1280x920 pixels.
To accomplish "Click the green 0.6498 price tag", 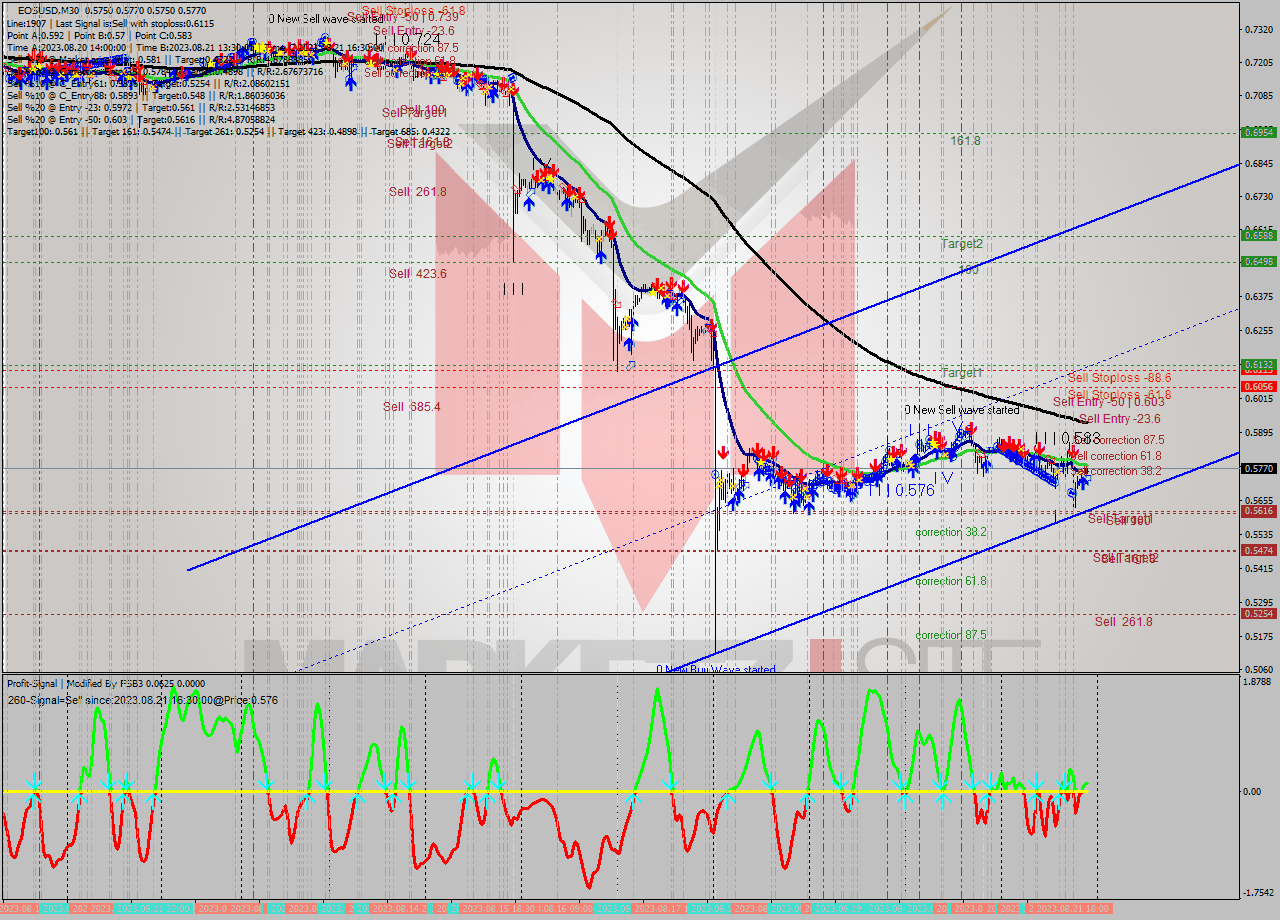I will (x=1257, y=262).
